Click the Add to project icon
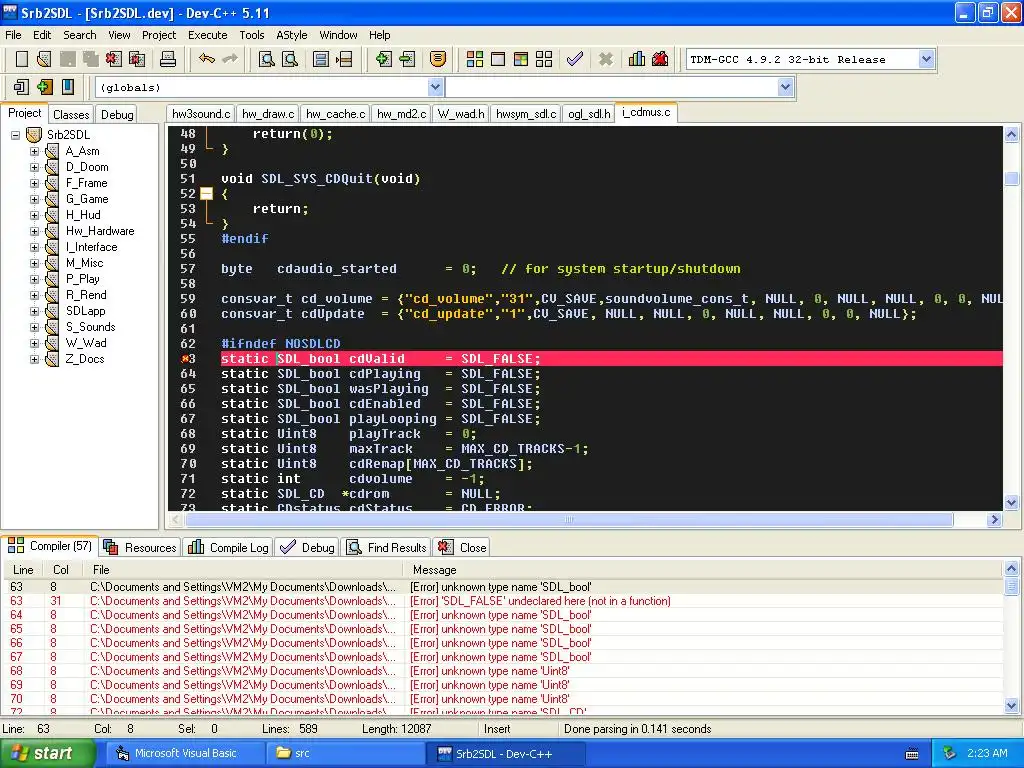 coord(384,59)
